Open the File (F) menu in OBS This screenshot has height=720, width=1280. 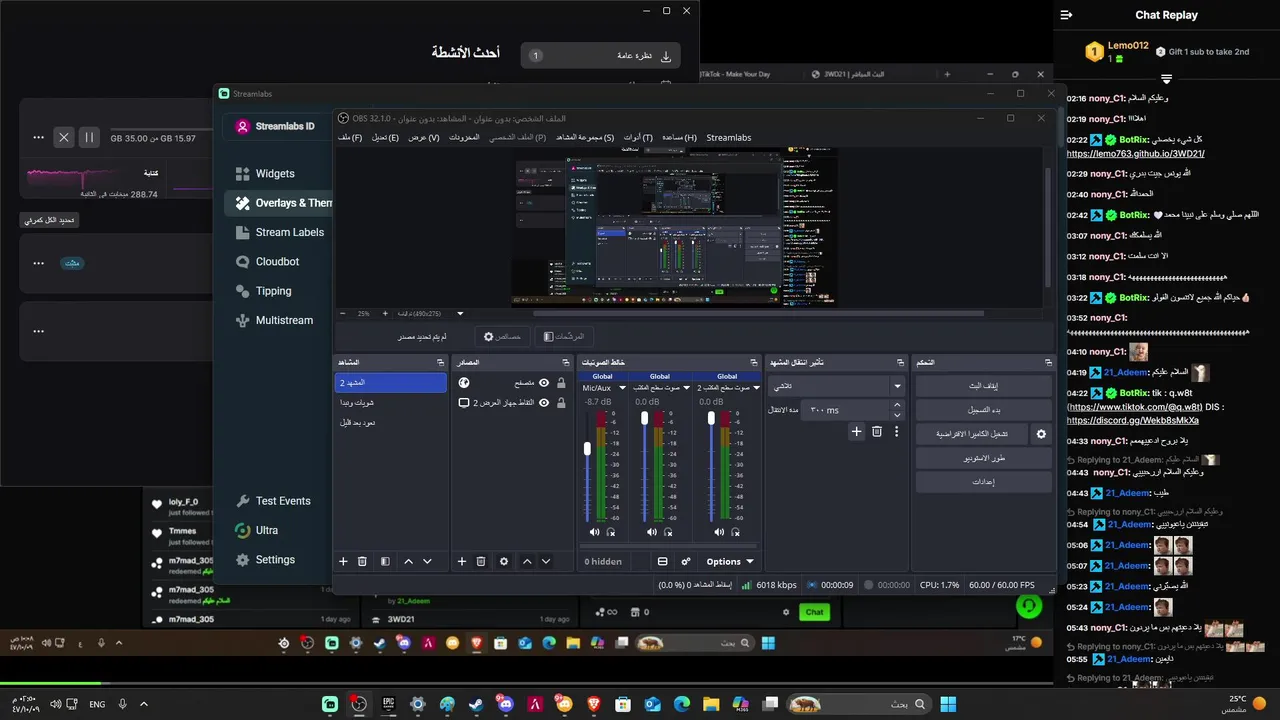click(350, 138)
